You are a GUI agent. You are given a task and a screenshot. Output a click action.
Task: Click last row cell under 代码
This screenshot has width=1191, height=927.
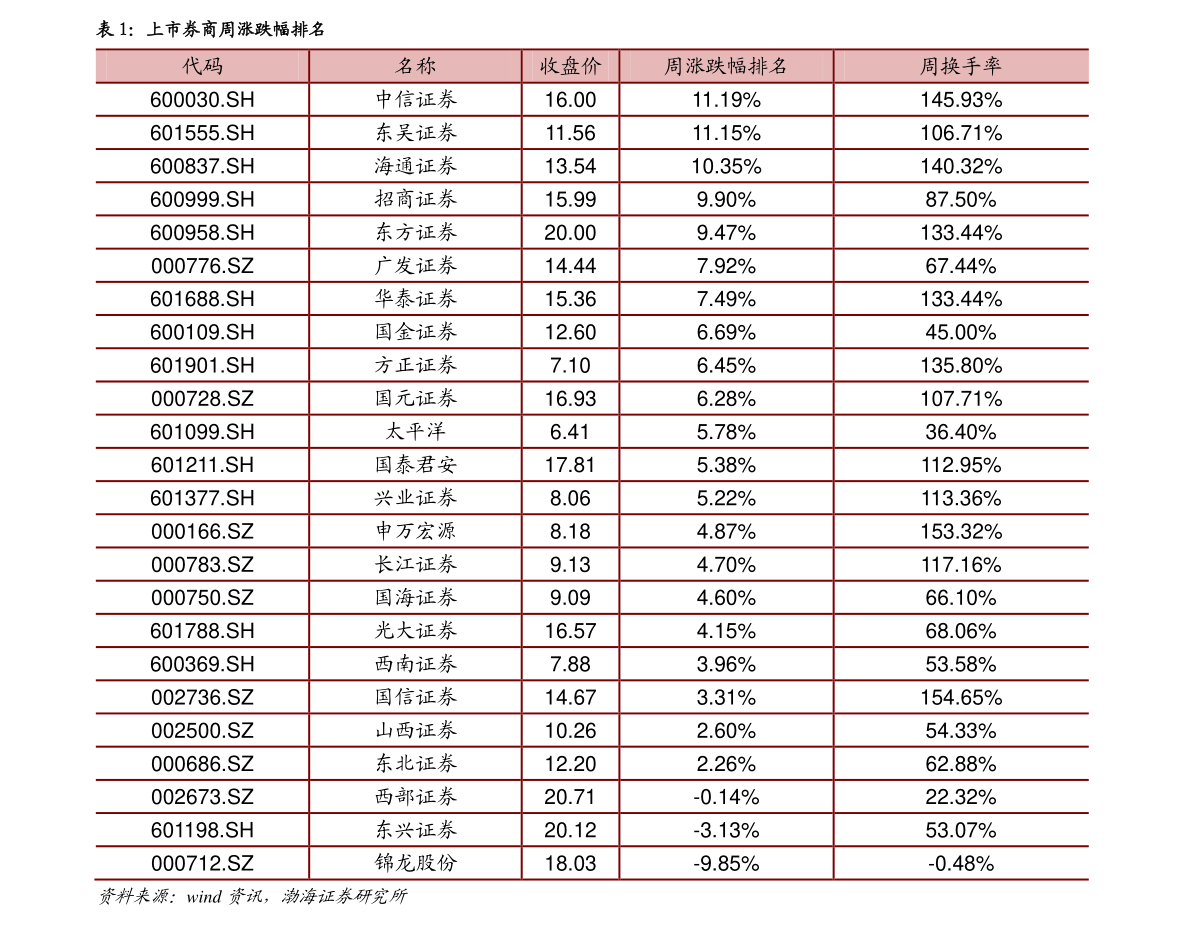coord(202,863)
